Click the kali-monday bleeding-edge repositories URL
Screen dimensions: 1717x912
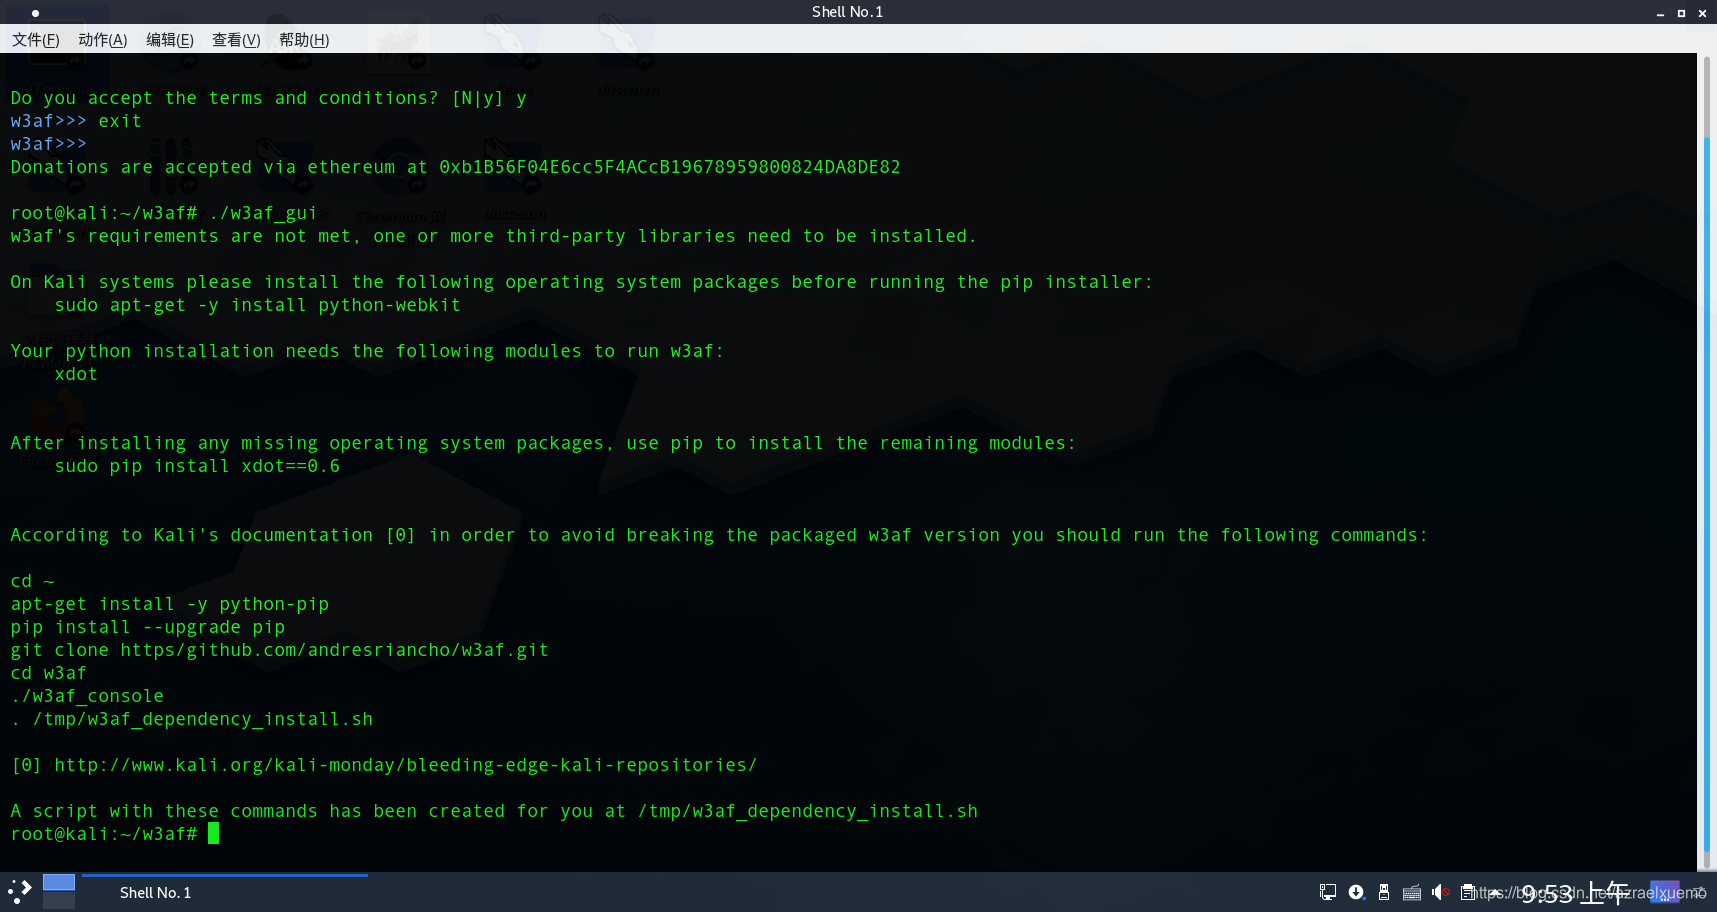click(405, 765)
